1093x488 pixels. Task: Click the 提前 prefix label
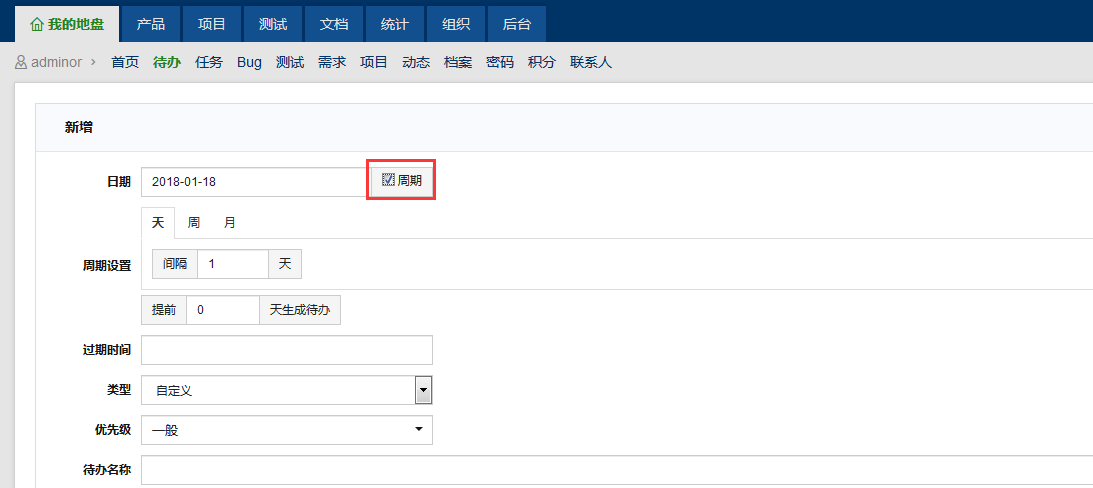click(165, 310)
